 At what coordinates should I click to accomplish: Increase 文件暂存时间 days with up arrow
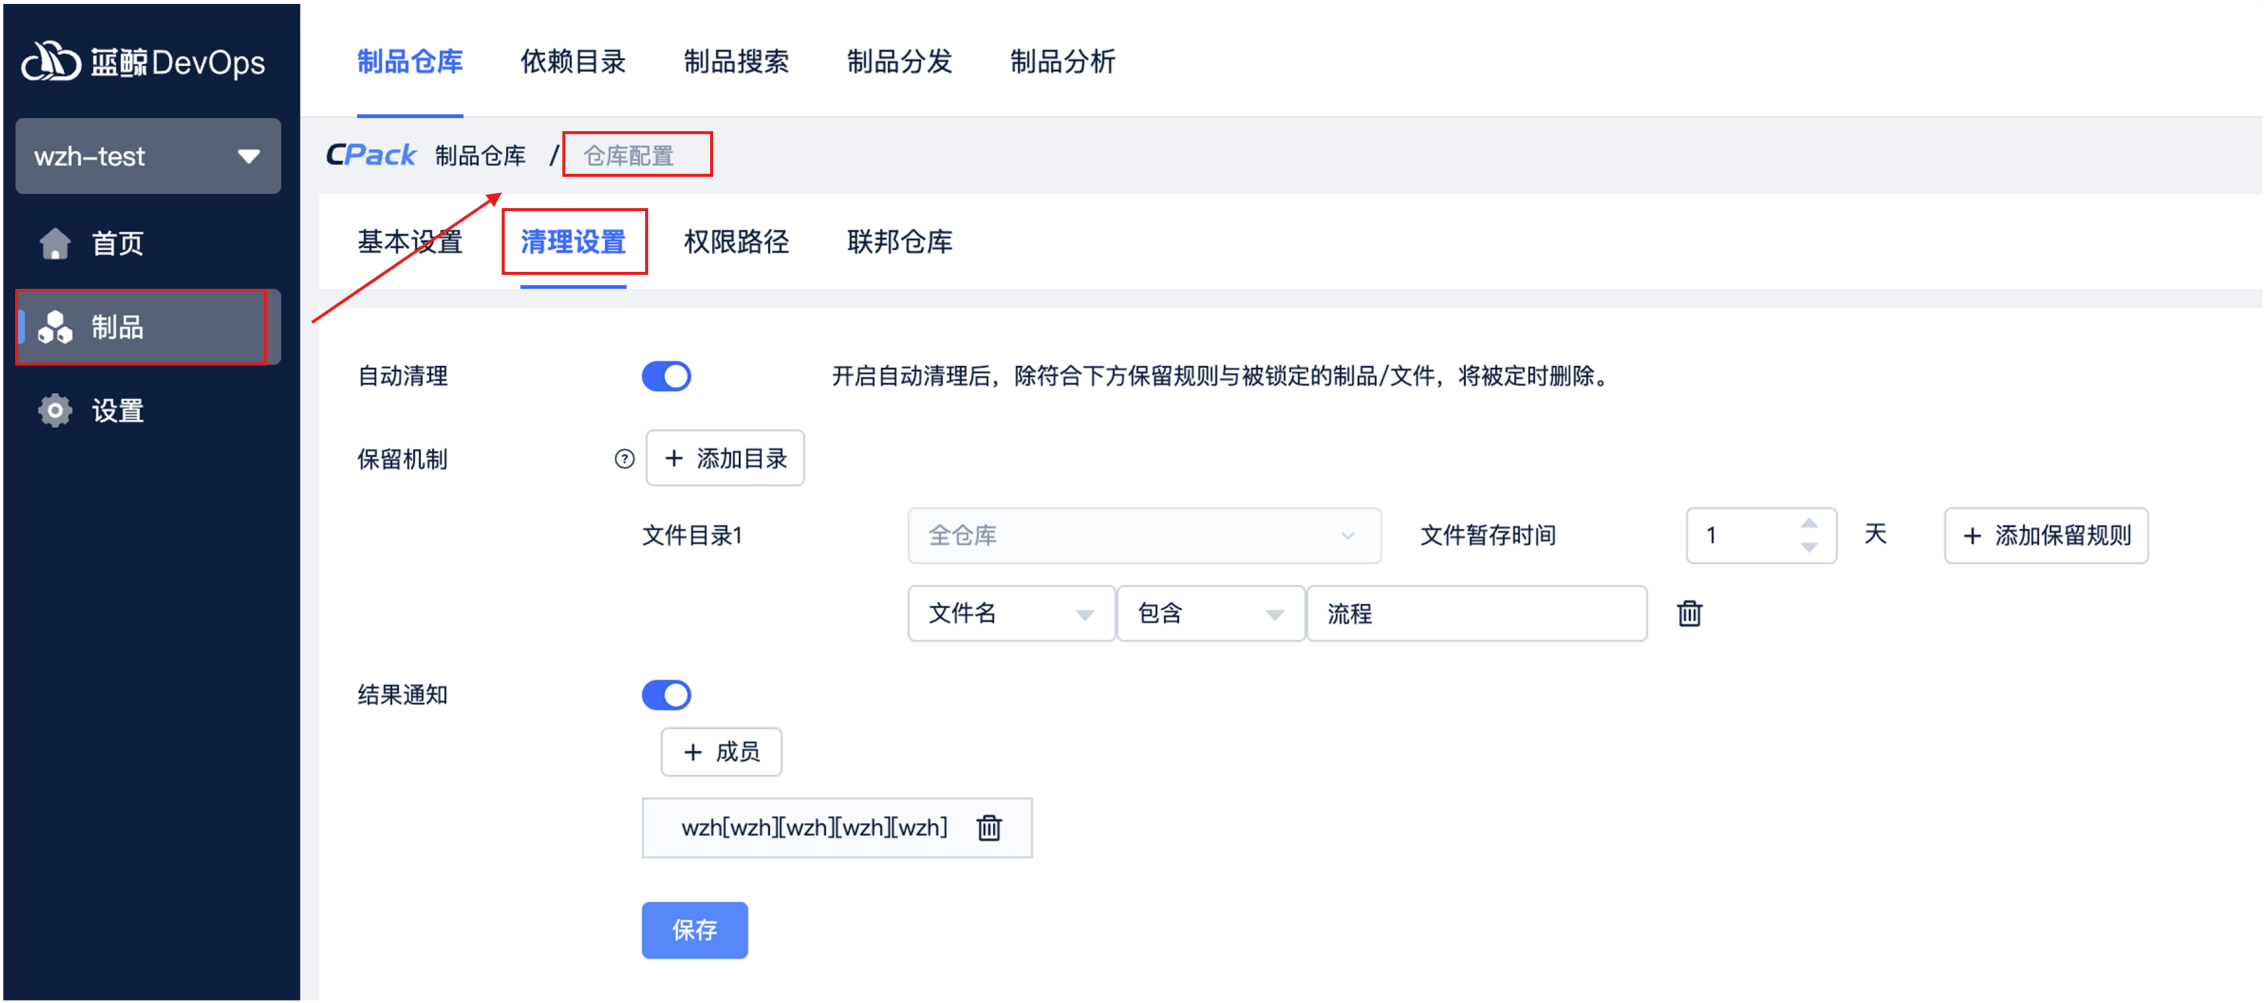1809,524
